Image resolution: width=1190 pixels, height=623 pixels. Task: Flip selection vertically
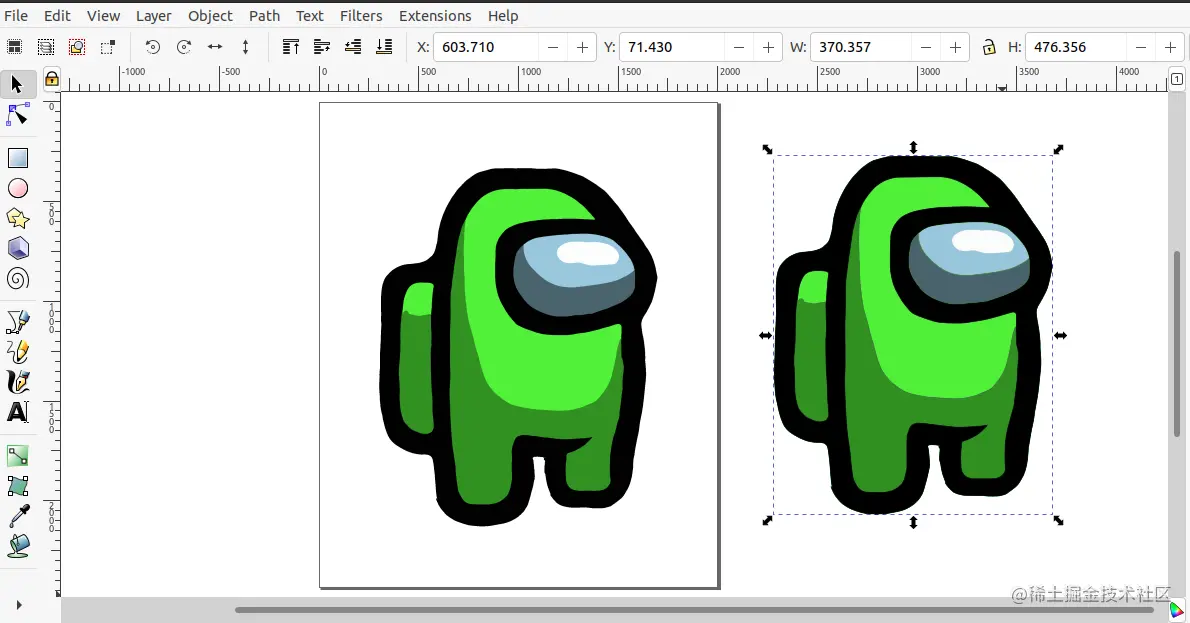(x=245, y=47)
